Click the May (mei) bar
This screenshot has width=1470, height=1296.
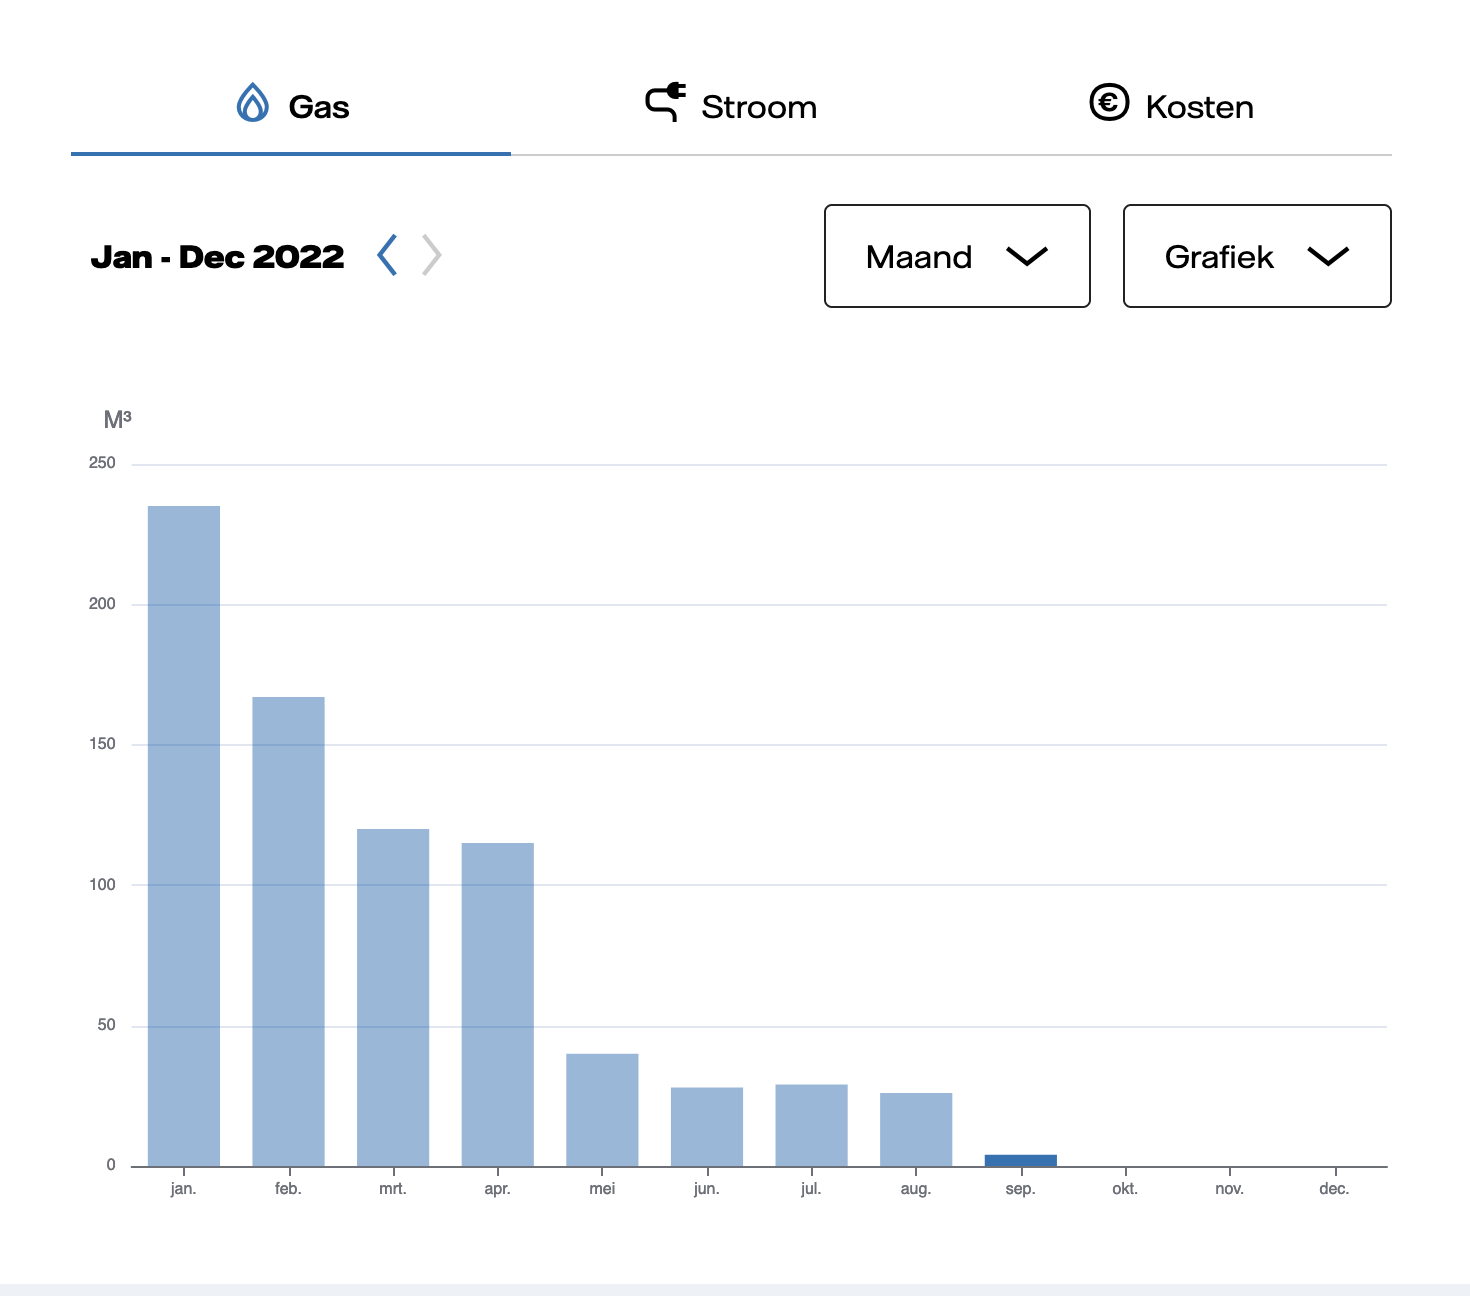click(x=602, y=1110)
